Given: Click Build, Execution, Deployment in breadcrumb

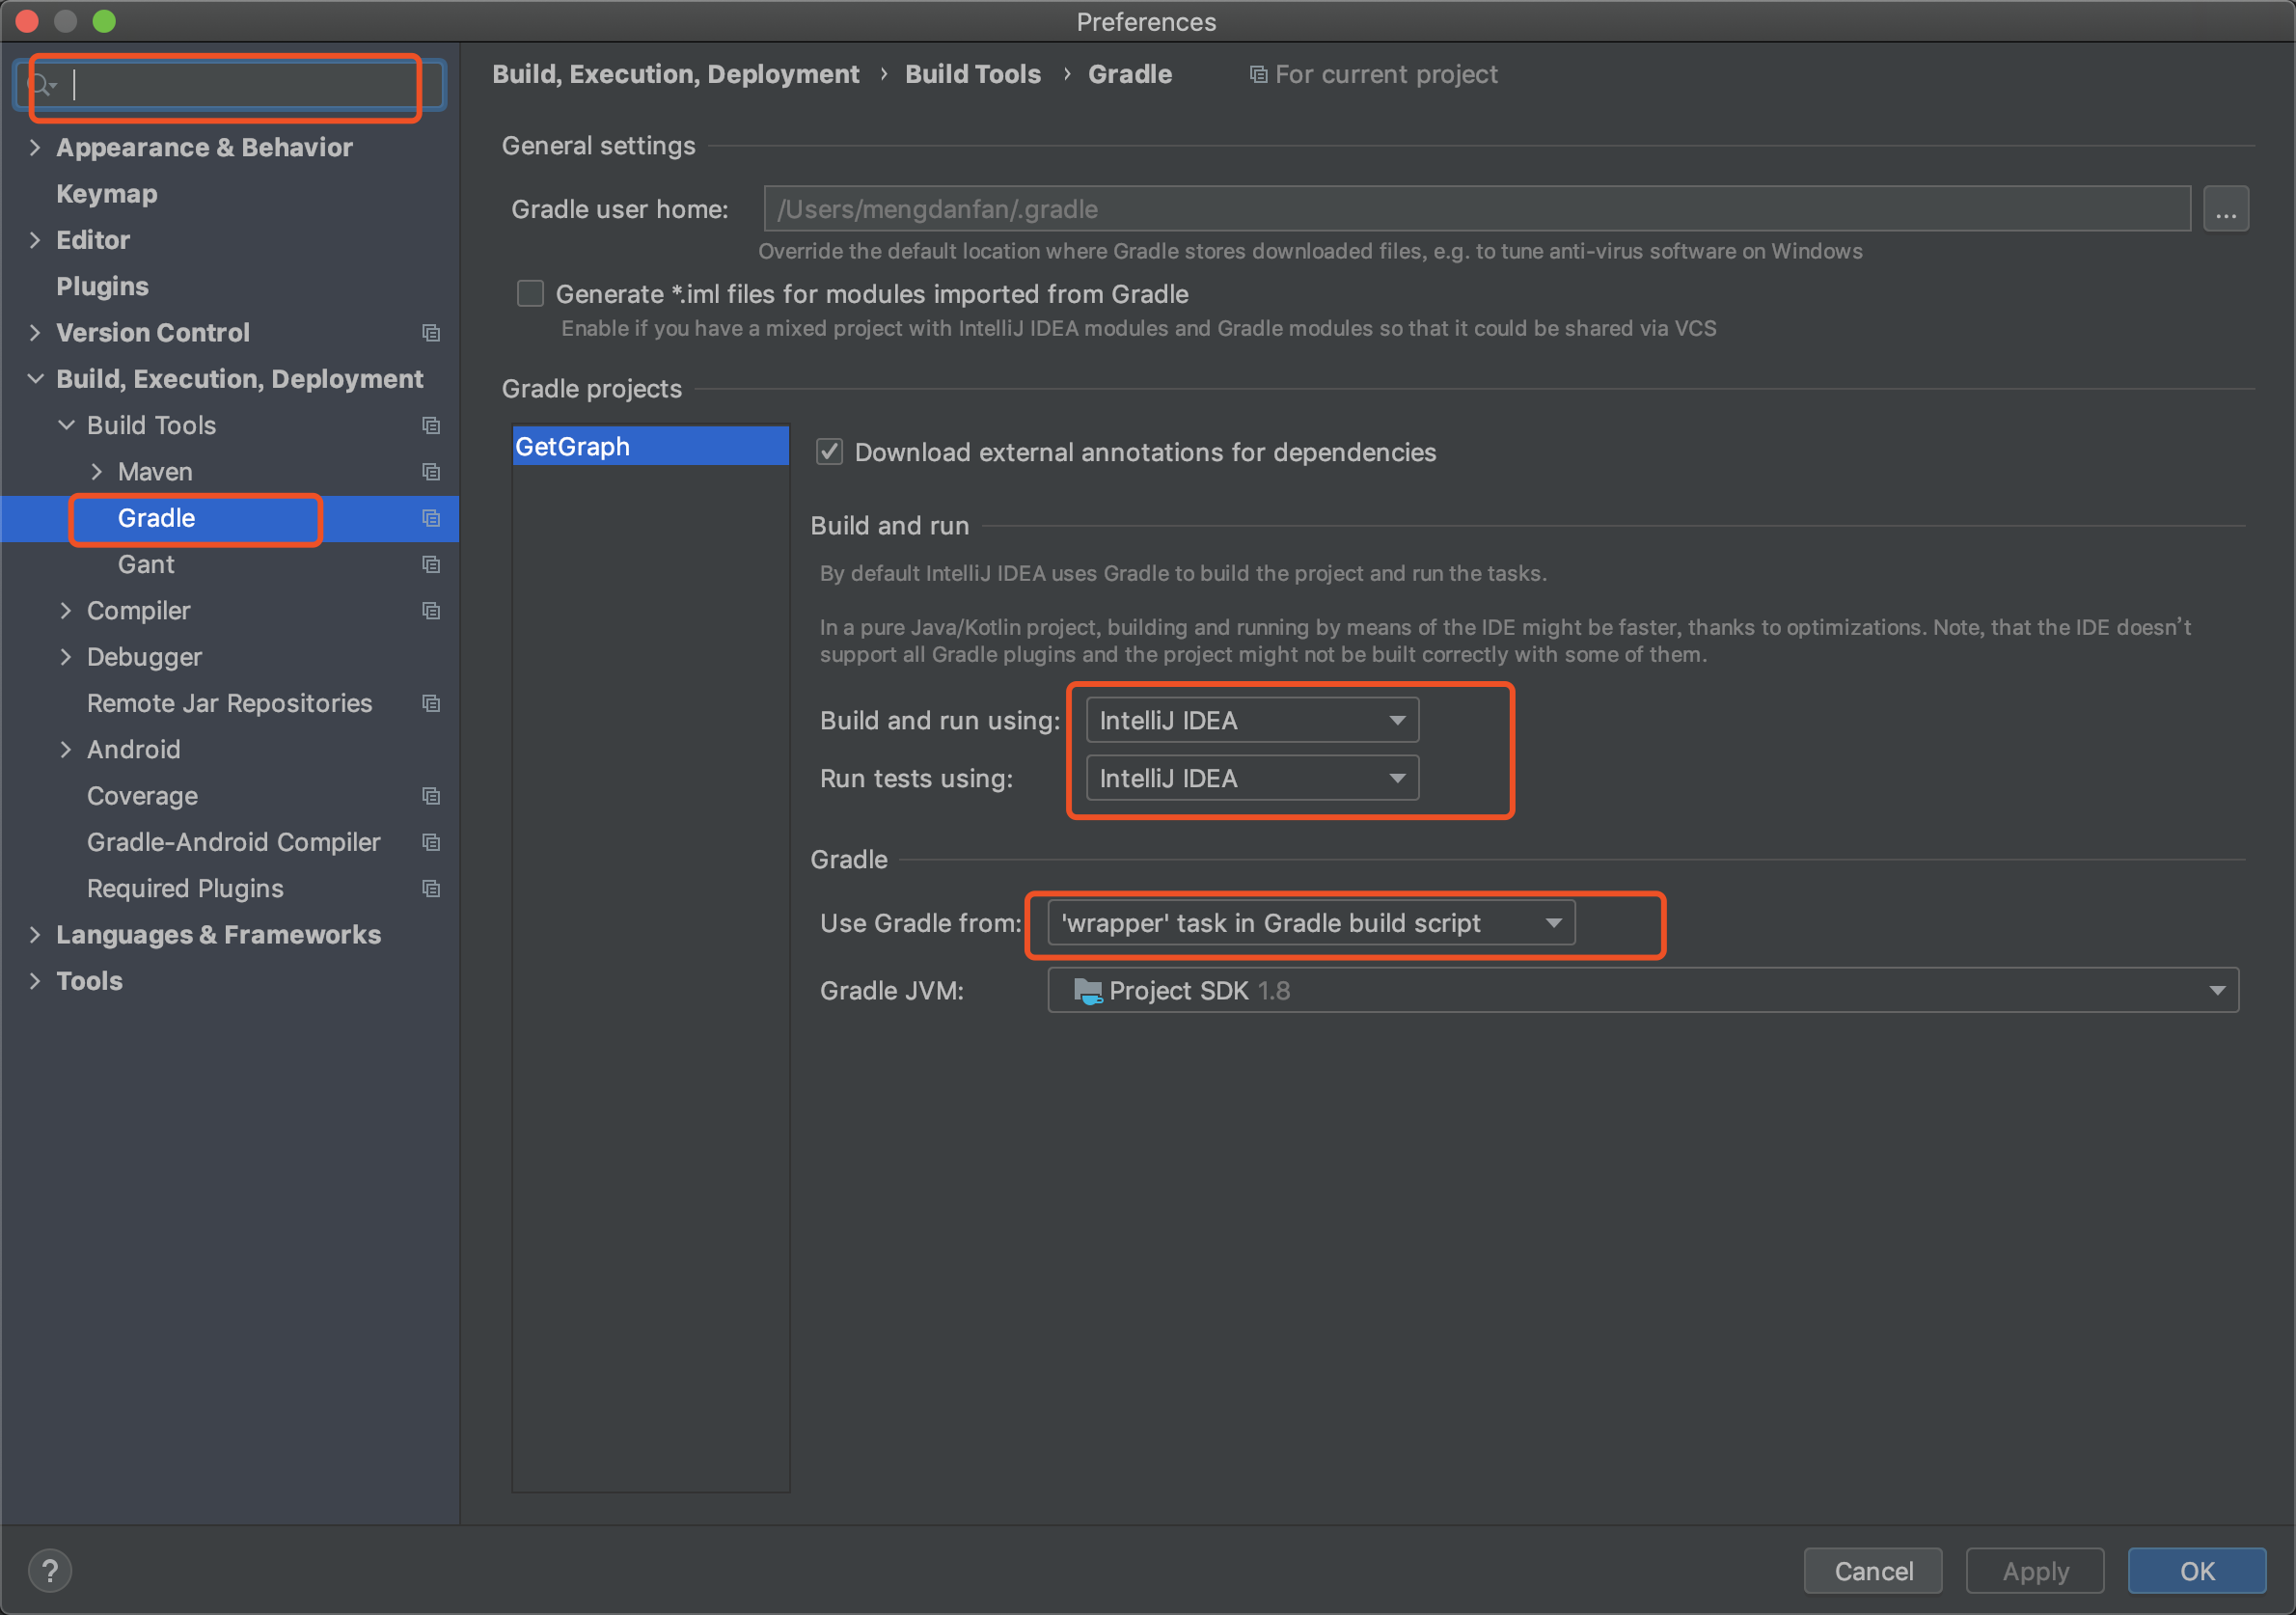Looking at the screenshot, I should coord(676,74).
